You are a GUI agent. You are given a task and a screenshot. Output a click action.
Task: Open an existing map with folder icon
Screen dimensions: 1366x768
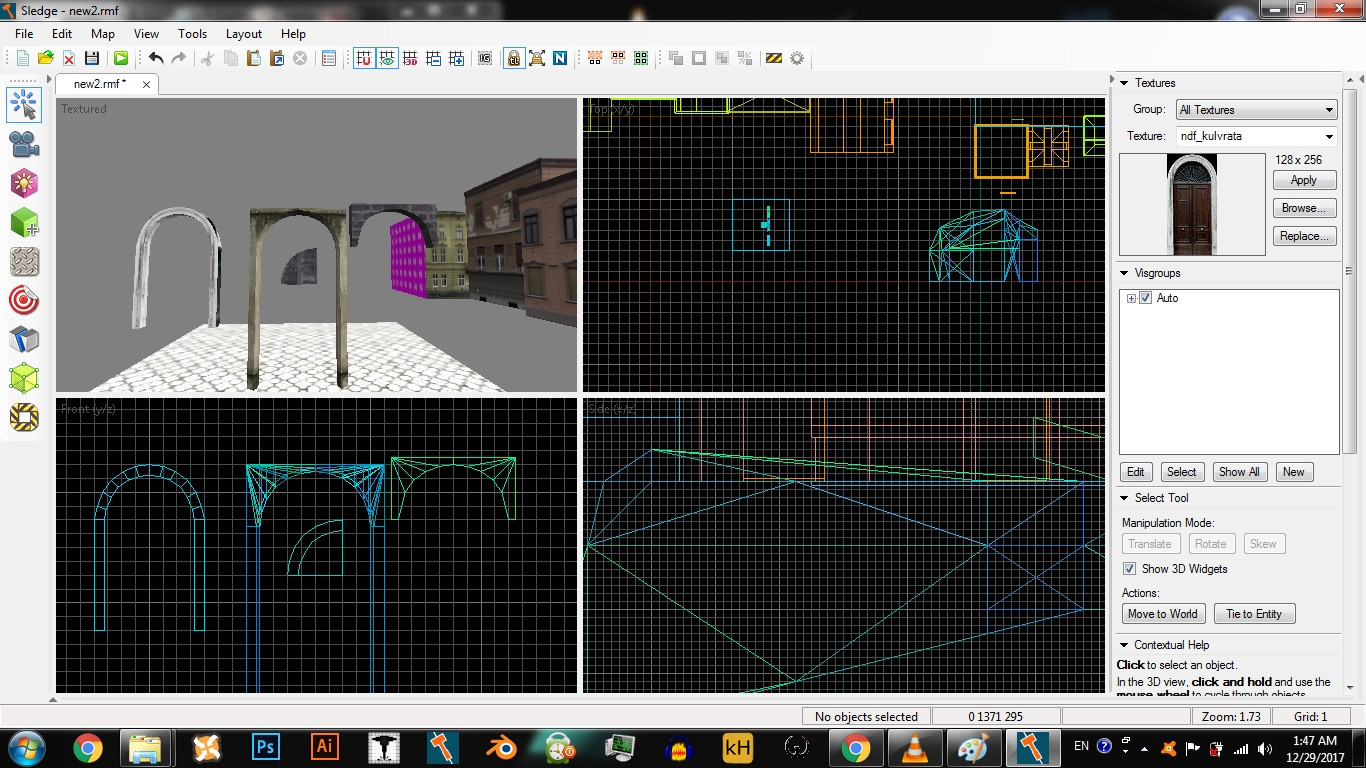[x=45, y=59]
